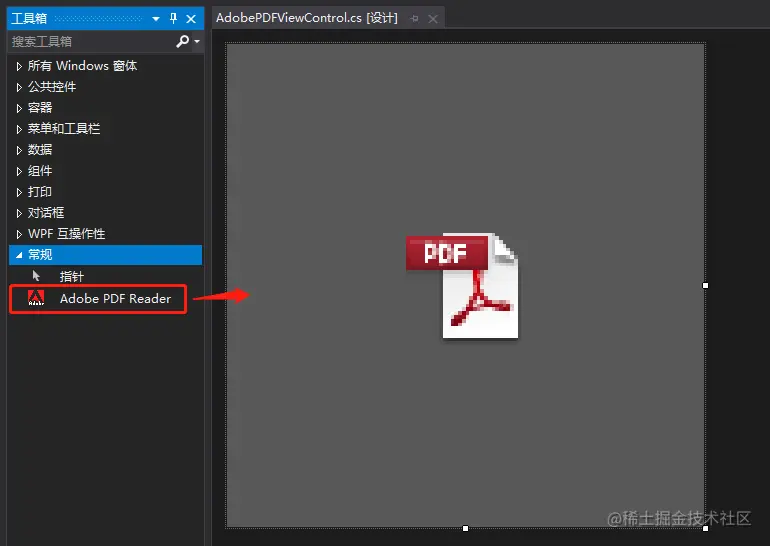
Task: Collapse the 常规 group arrow
Action: click(19, 255)
